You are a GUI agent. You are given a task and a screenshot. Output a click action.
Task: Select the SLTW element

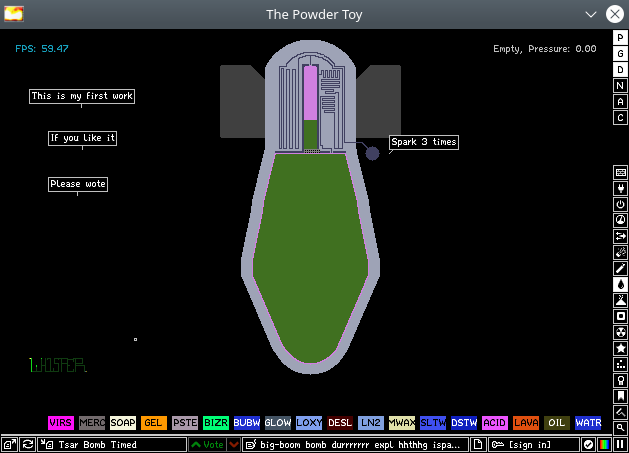[433, 423]
